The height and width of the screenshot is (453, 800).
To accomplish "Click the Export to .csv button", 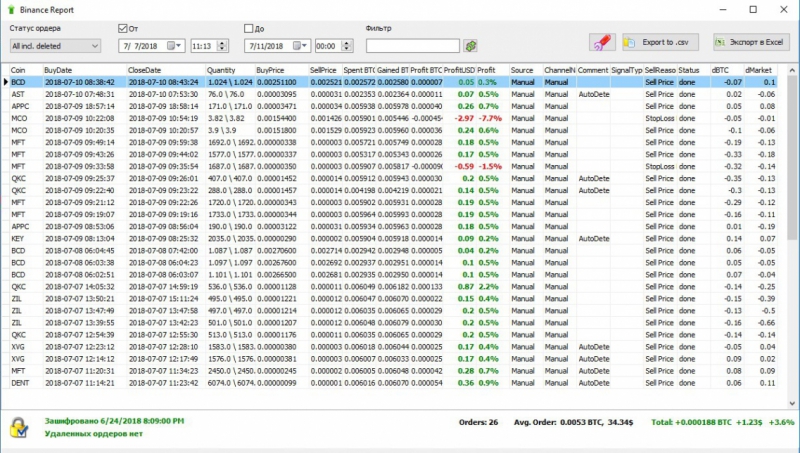I will [662, 42].
